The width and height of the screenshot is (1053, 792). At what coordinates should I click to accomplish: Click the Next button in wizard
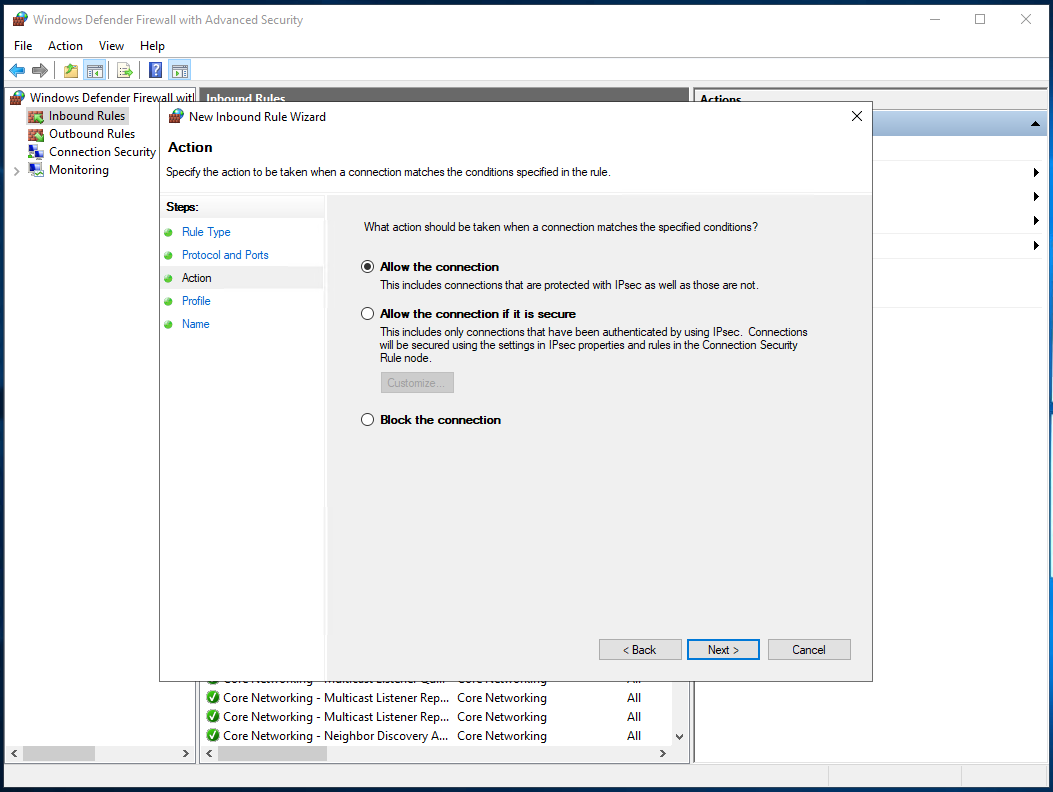[723, 650]
